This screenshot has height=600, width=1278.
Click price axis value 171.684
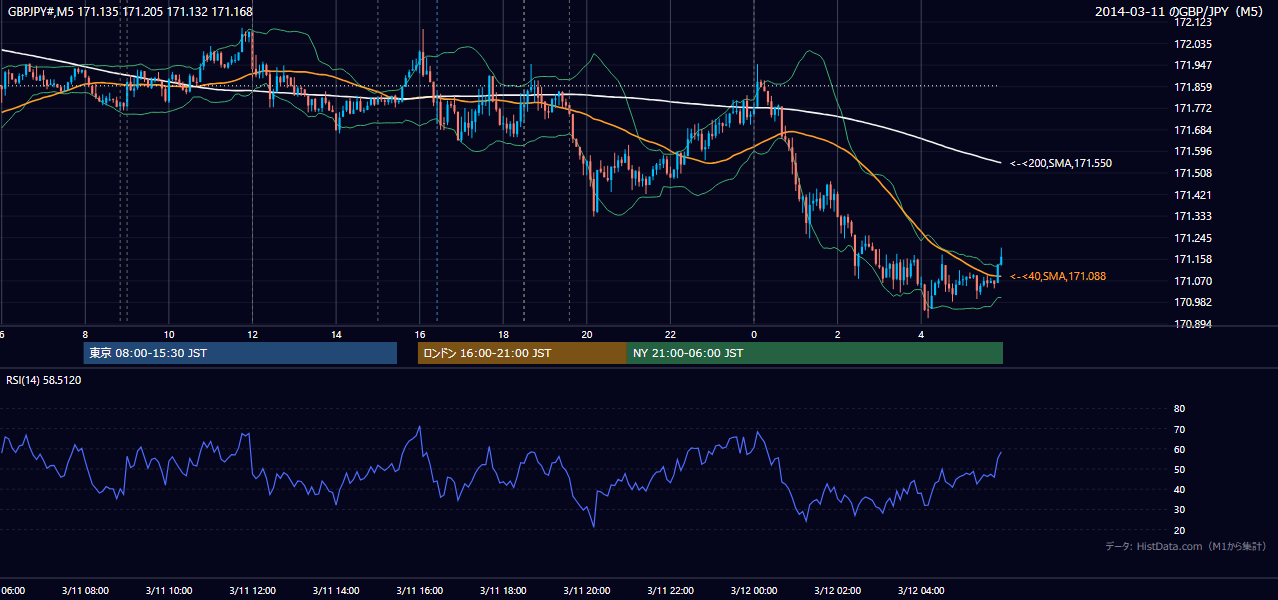pos(1193,130)
